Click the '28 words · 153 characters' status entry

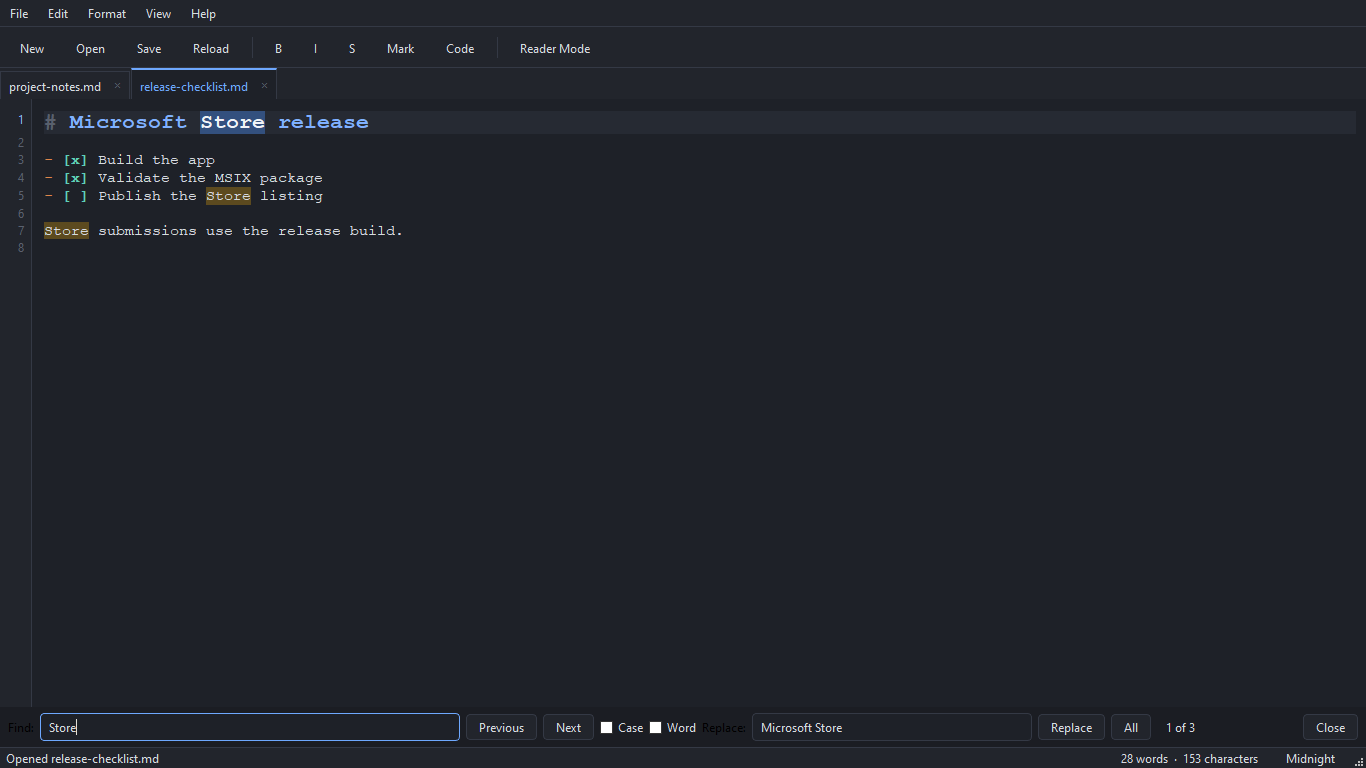coord(1189,759)
